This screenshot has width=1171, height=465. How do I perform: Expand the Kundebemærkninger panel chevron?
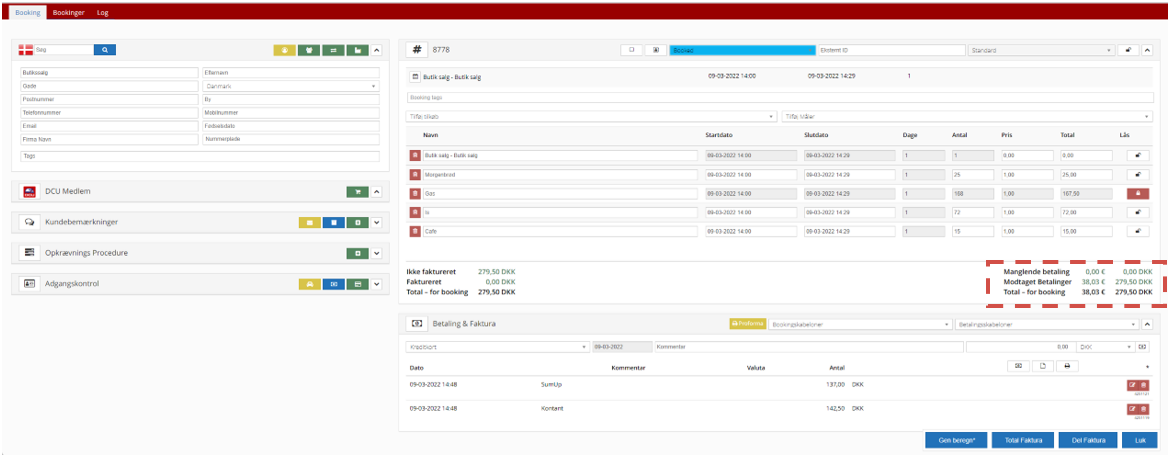tap(377, 223)
